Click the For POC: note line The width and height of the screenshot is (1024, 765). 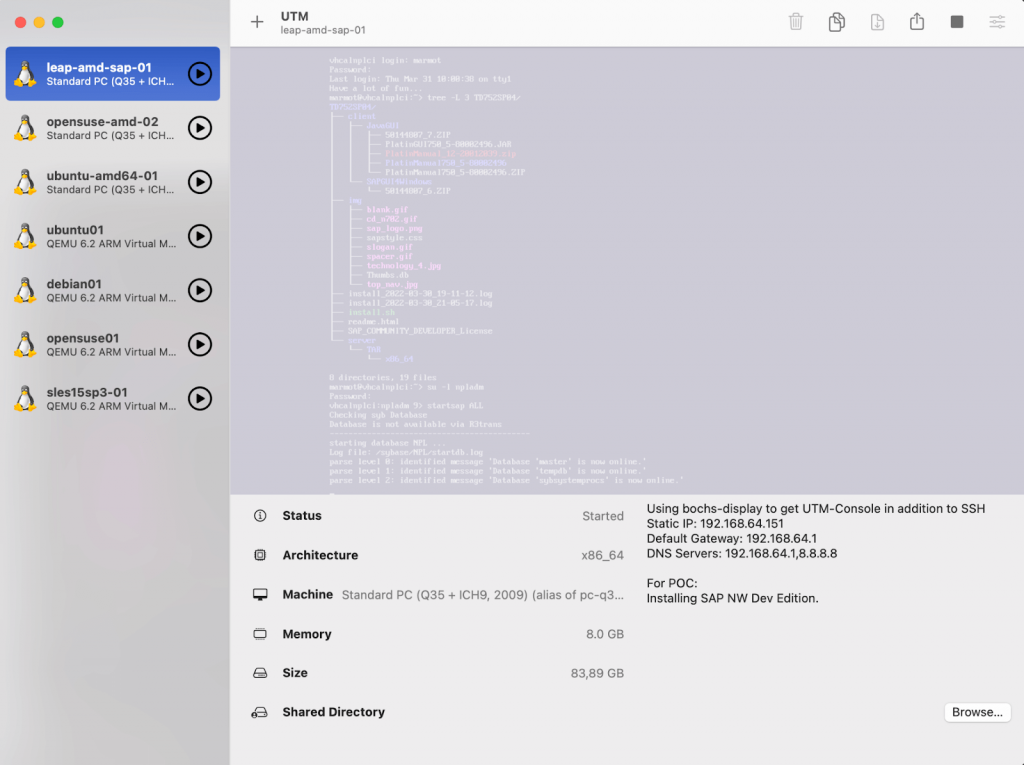click(672, 583)
